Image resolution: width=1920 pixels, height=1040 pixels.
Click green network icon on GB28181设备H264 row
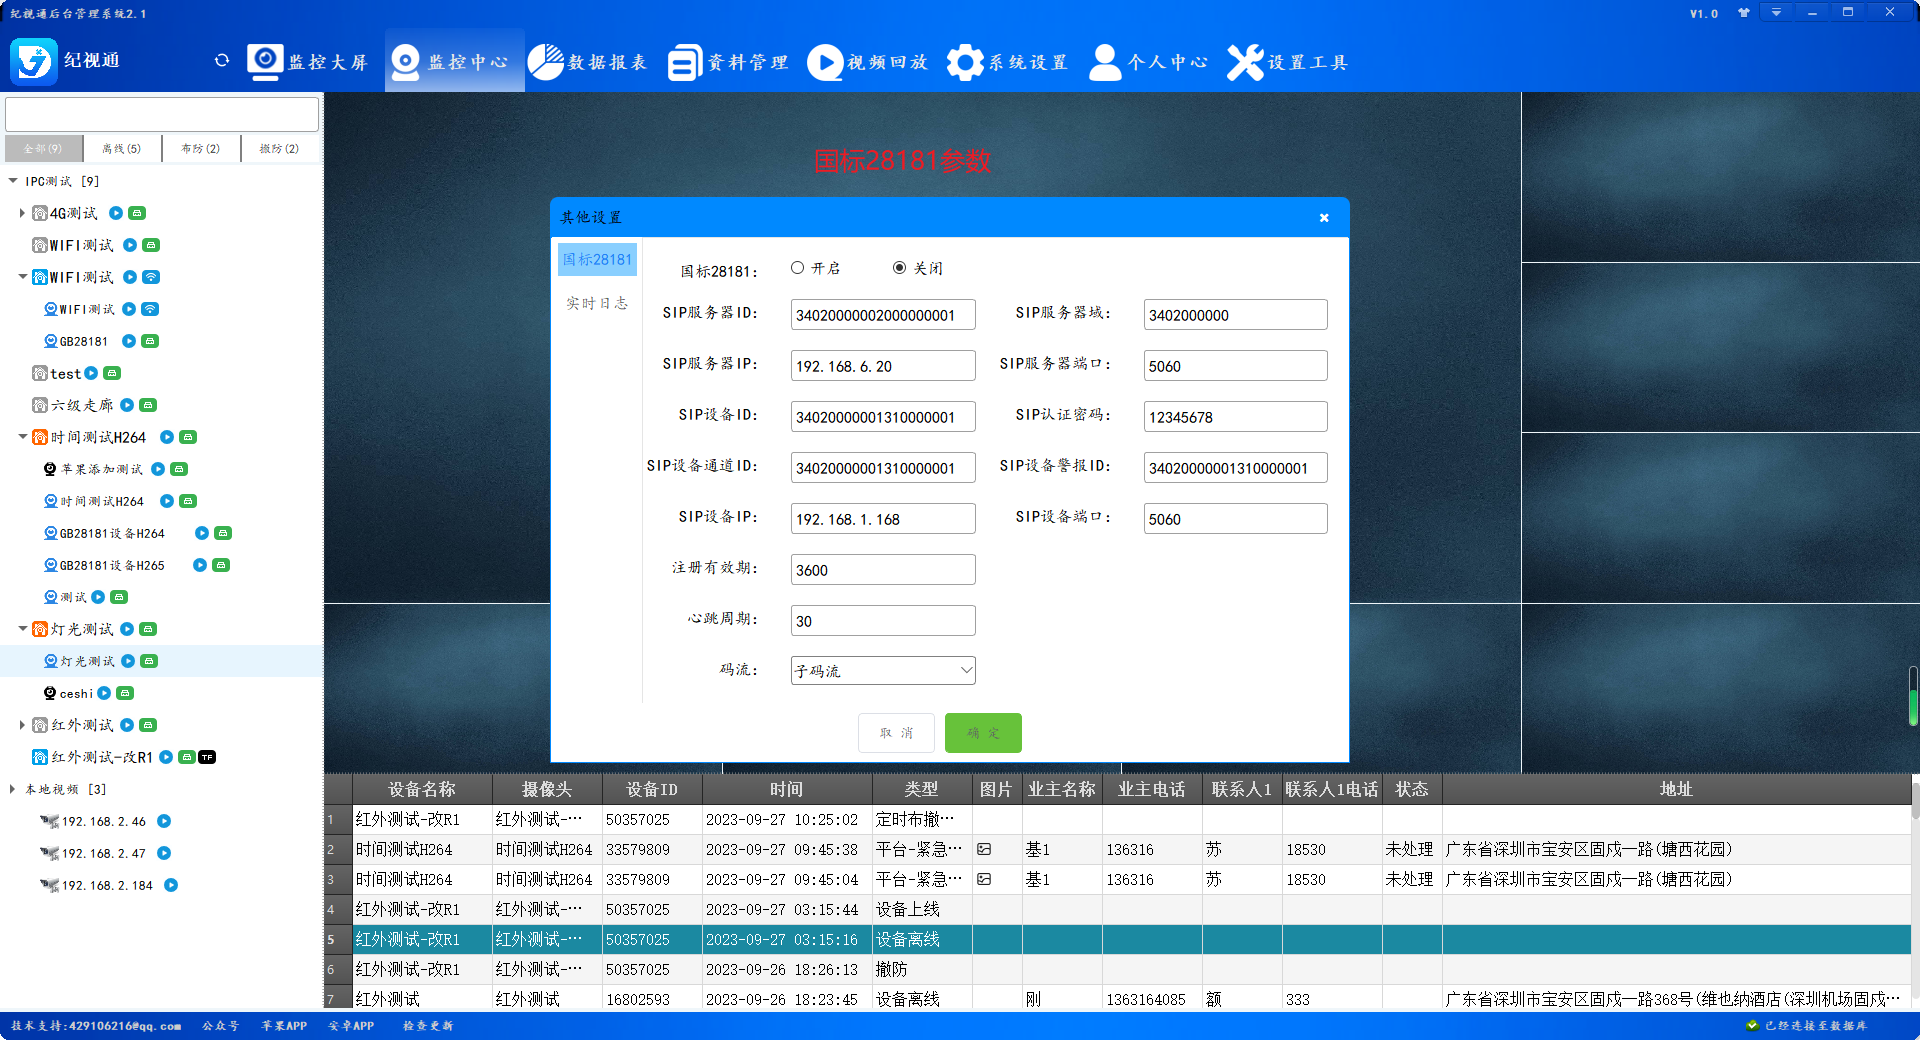point(223,533)
